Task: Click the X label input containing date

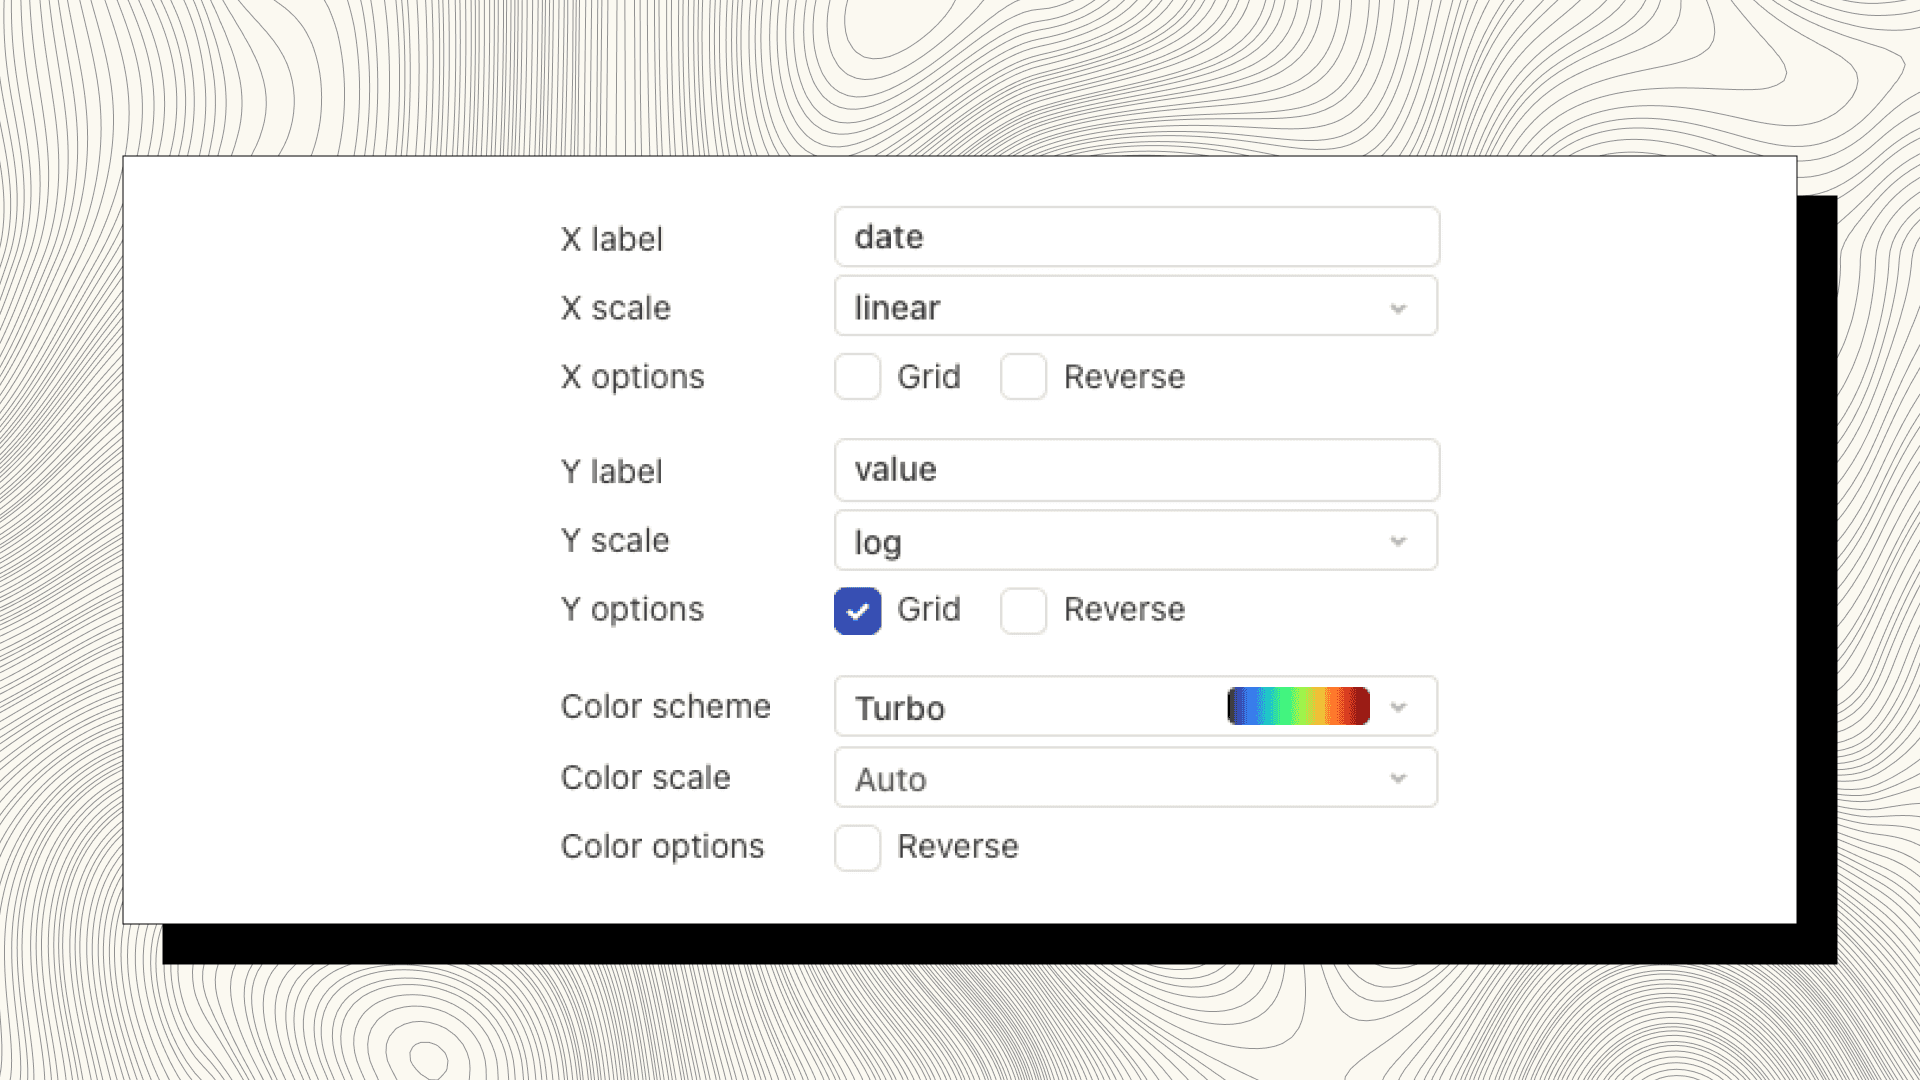Action: pyautogui.click(x=1136, y=237)
